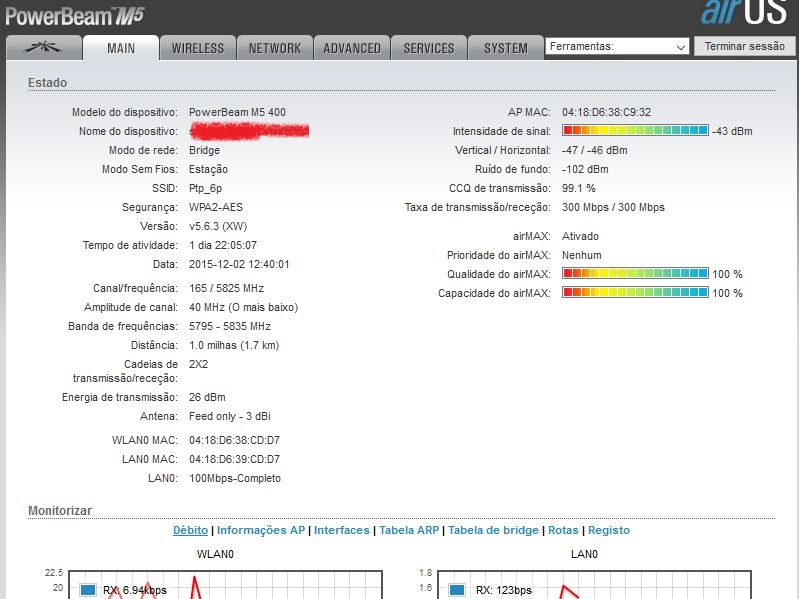Click the date value 2015-12-02 12:40:01
The height and width of the screenshot is (599, 799).
tap(239, 264)
